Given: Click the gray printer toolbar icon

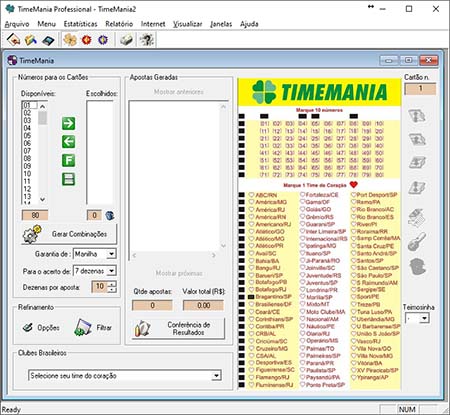Looking at the screenshot, I should click(126, 40).
